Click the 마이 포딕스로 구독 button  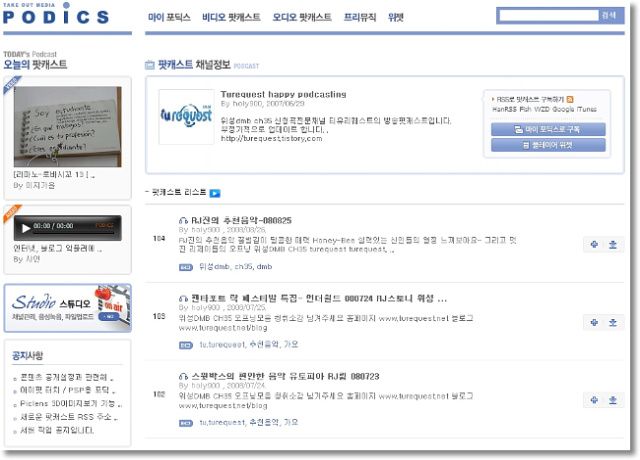548,129
